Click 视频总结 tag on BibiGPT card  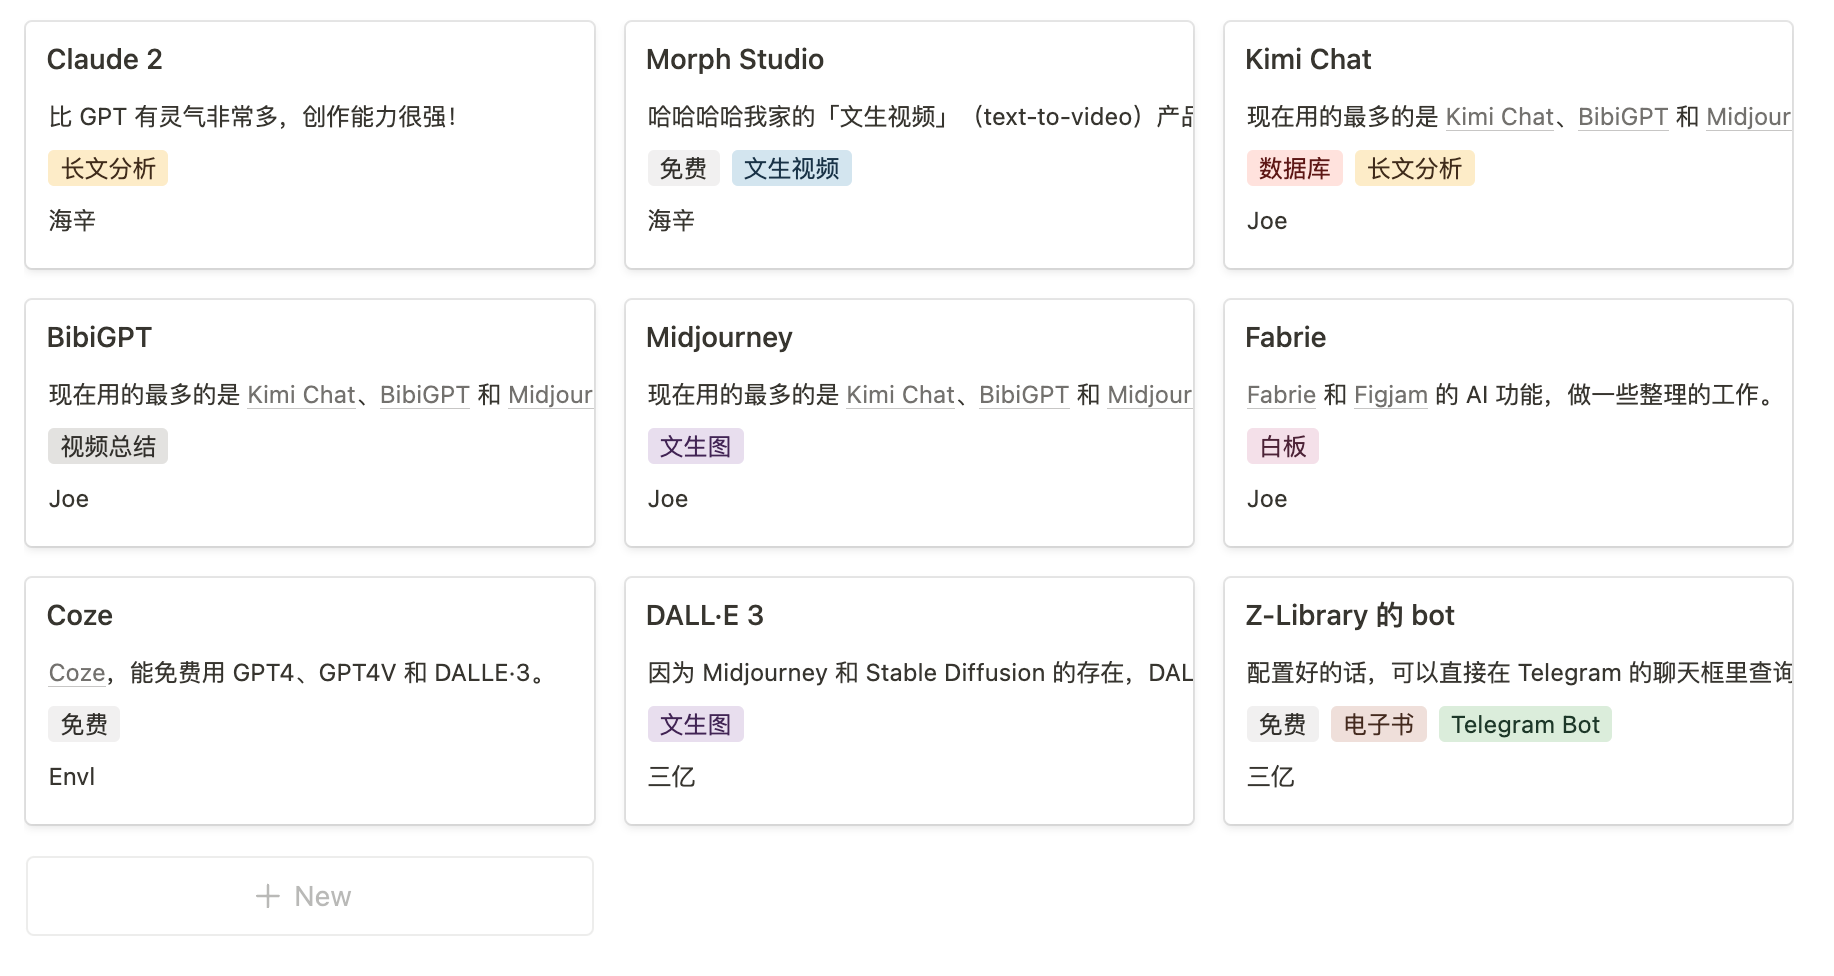108,447
